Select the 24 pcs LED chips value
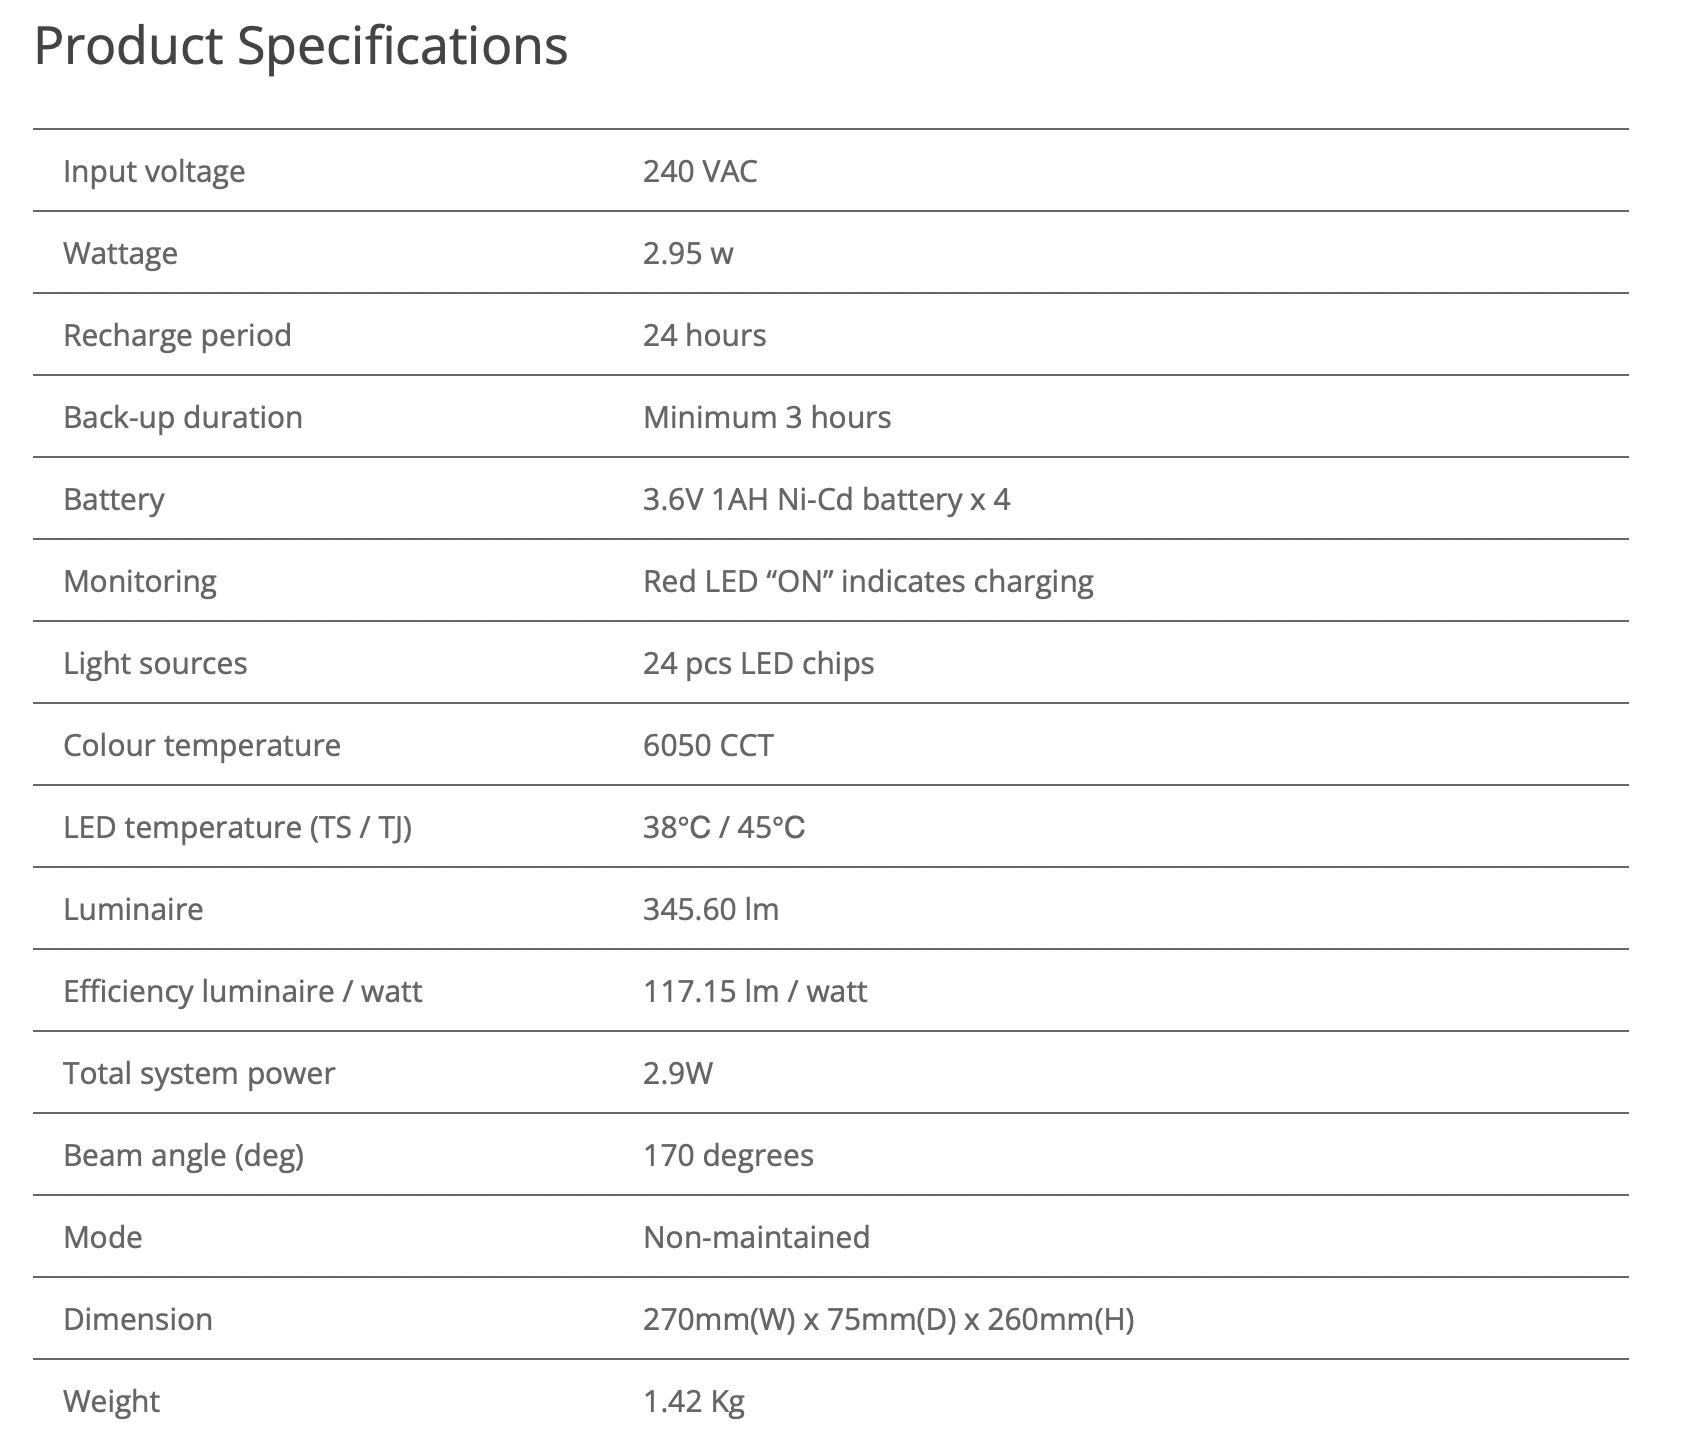Image resolution: width=1698 pixels, height=1456 pixels. pyautogui.click(x=758, y=663)
